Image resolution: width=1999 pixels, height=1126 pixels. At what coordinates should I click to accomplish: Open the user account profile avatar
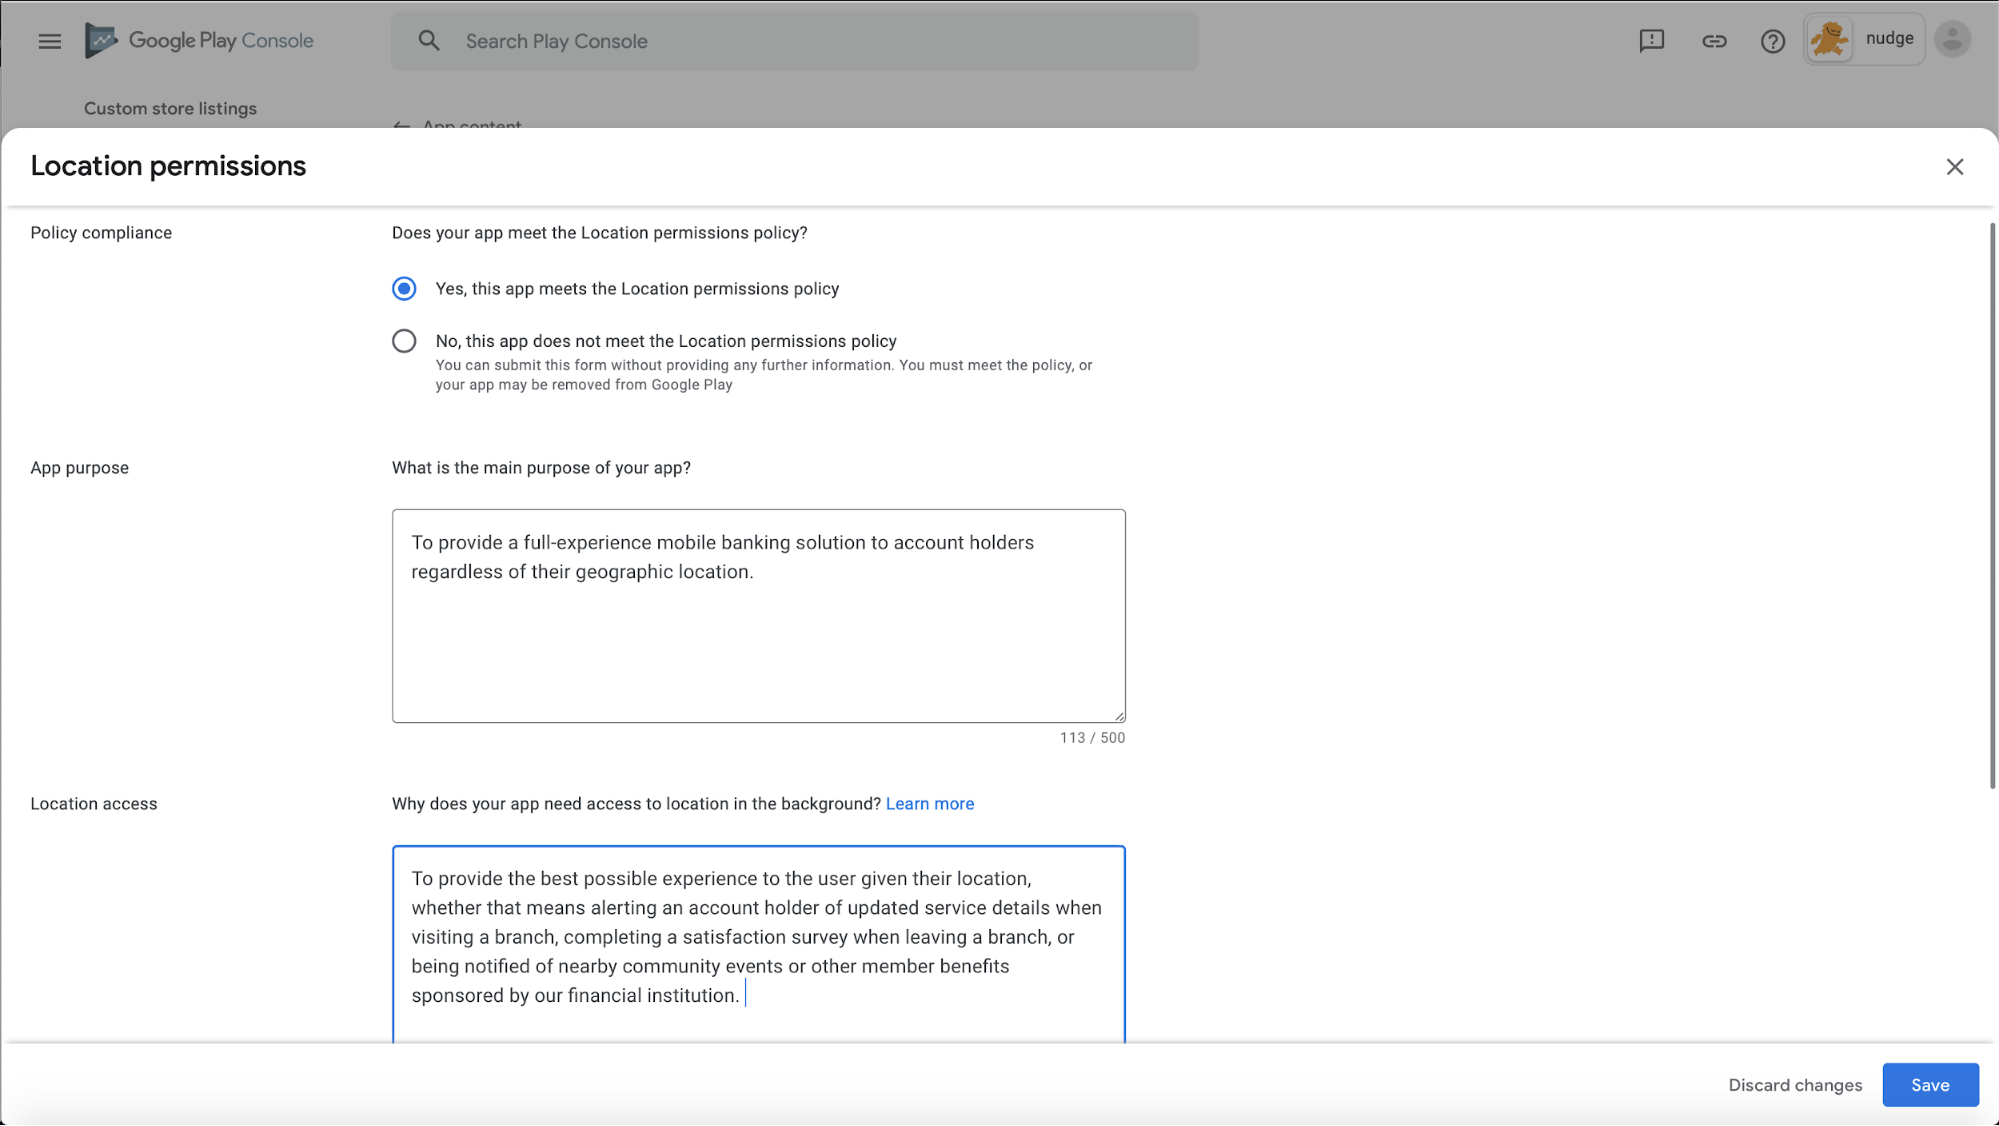[1952, 40]
